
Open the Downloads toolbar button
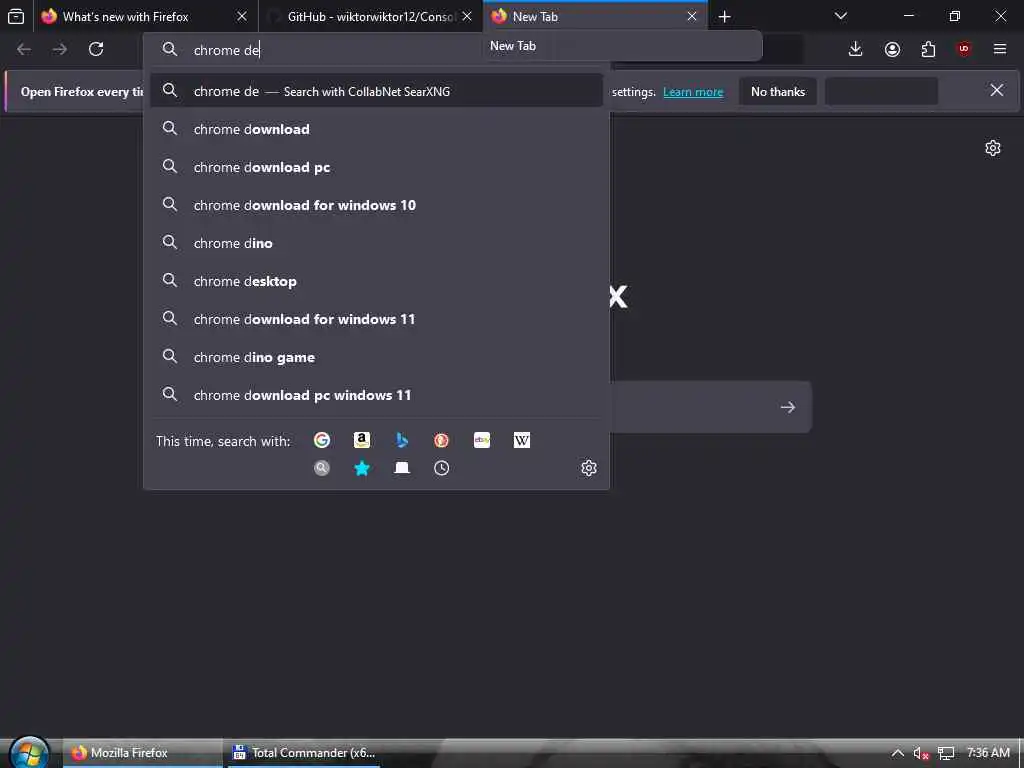856,49
